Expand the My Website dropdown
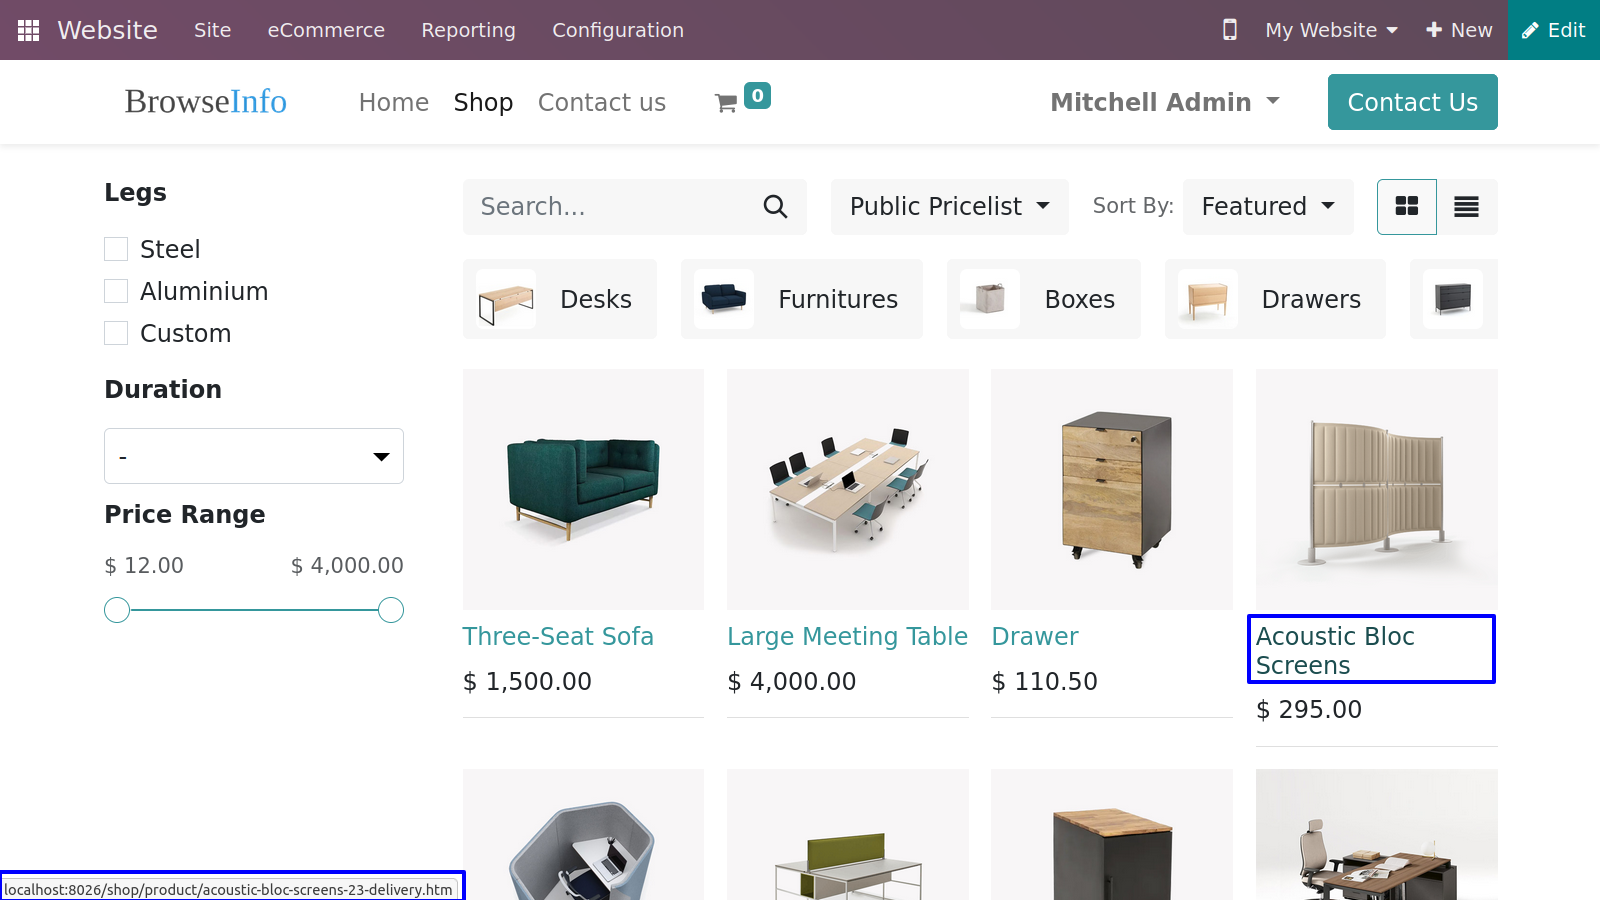 pyautogui.click(x=1331, y=30)
